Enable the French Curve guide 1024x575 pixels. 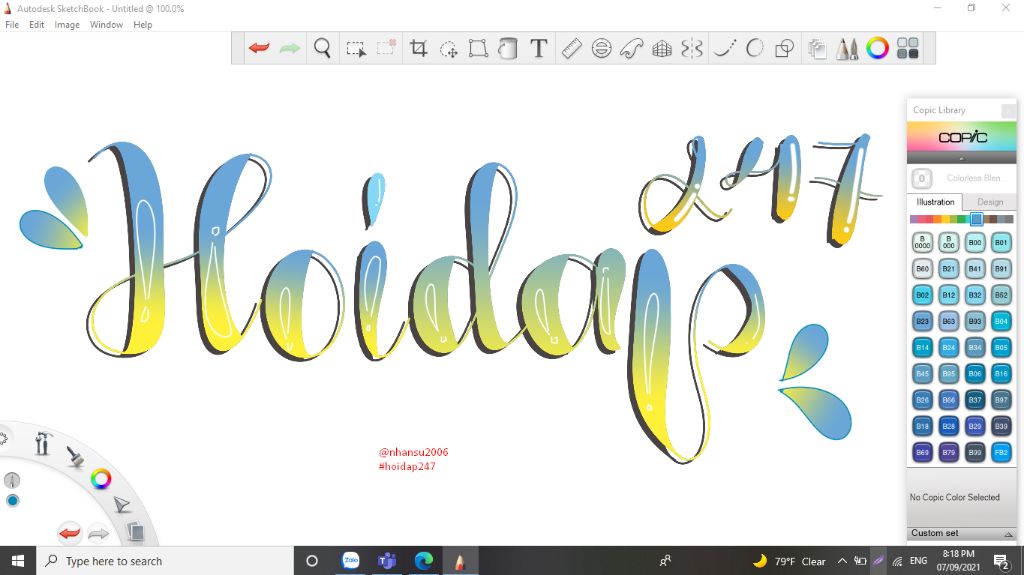click(x=632, y=48)
